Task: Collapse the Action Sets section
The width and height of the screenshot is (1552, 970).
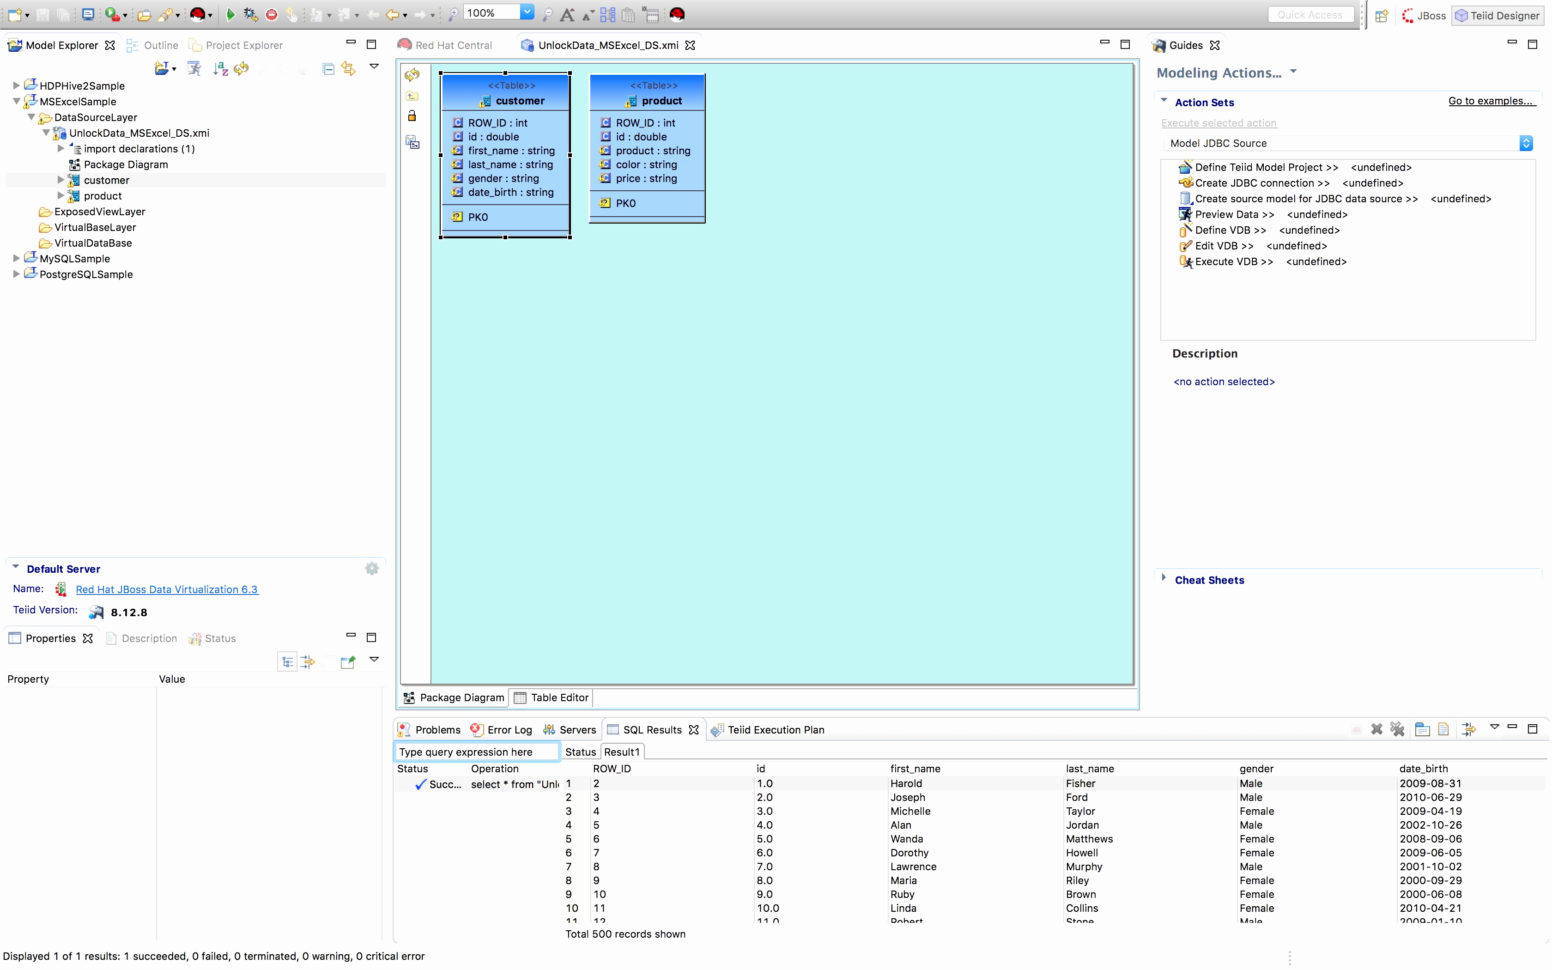Action: [x=1164, y=101]
